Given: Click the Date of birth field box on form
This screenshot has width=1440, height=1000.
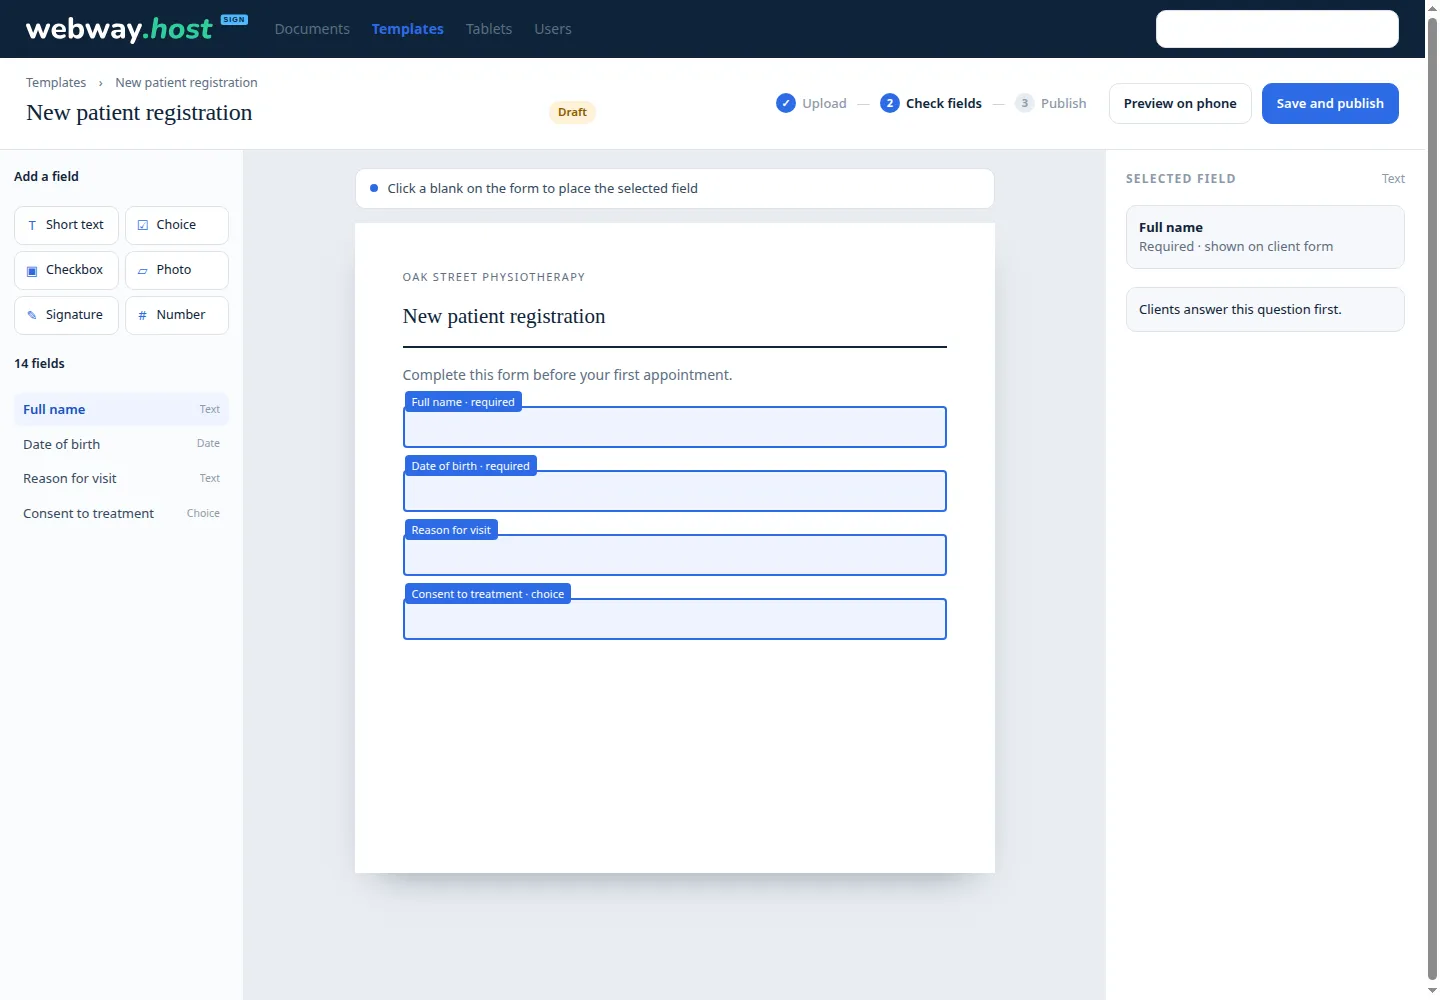Looking at the screenshot, I should pyautogui.click(x=675, y=491).
